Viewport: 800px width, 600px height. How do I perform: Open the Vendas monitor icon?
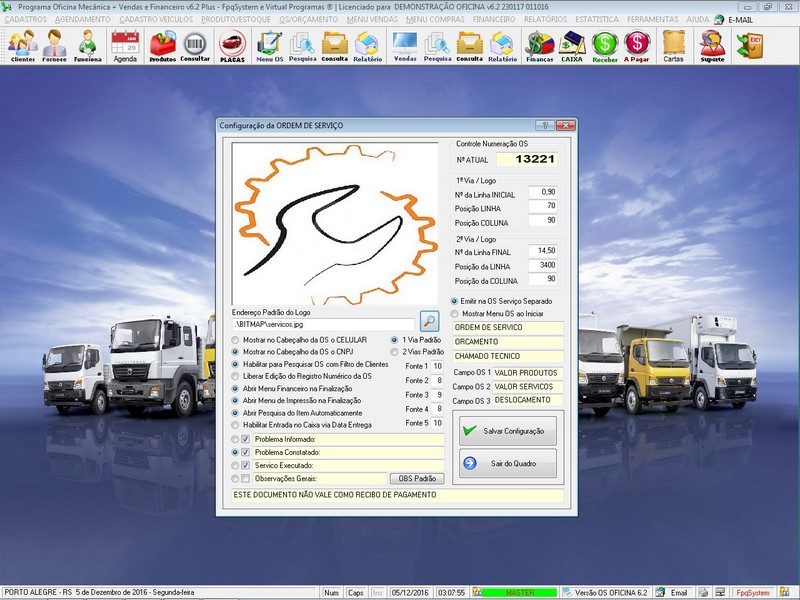[x=405, y=46]
